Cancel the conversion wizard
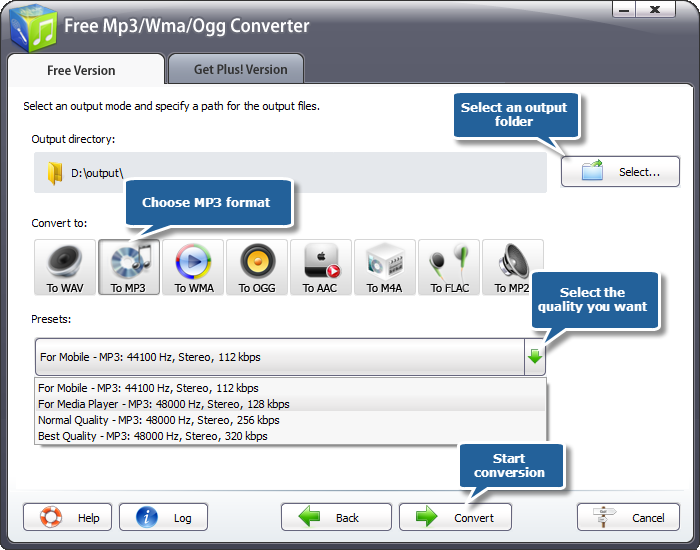Screen dimensions: 700x550 [x=628, y=517]
